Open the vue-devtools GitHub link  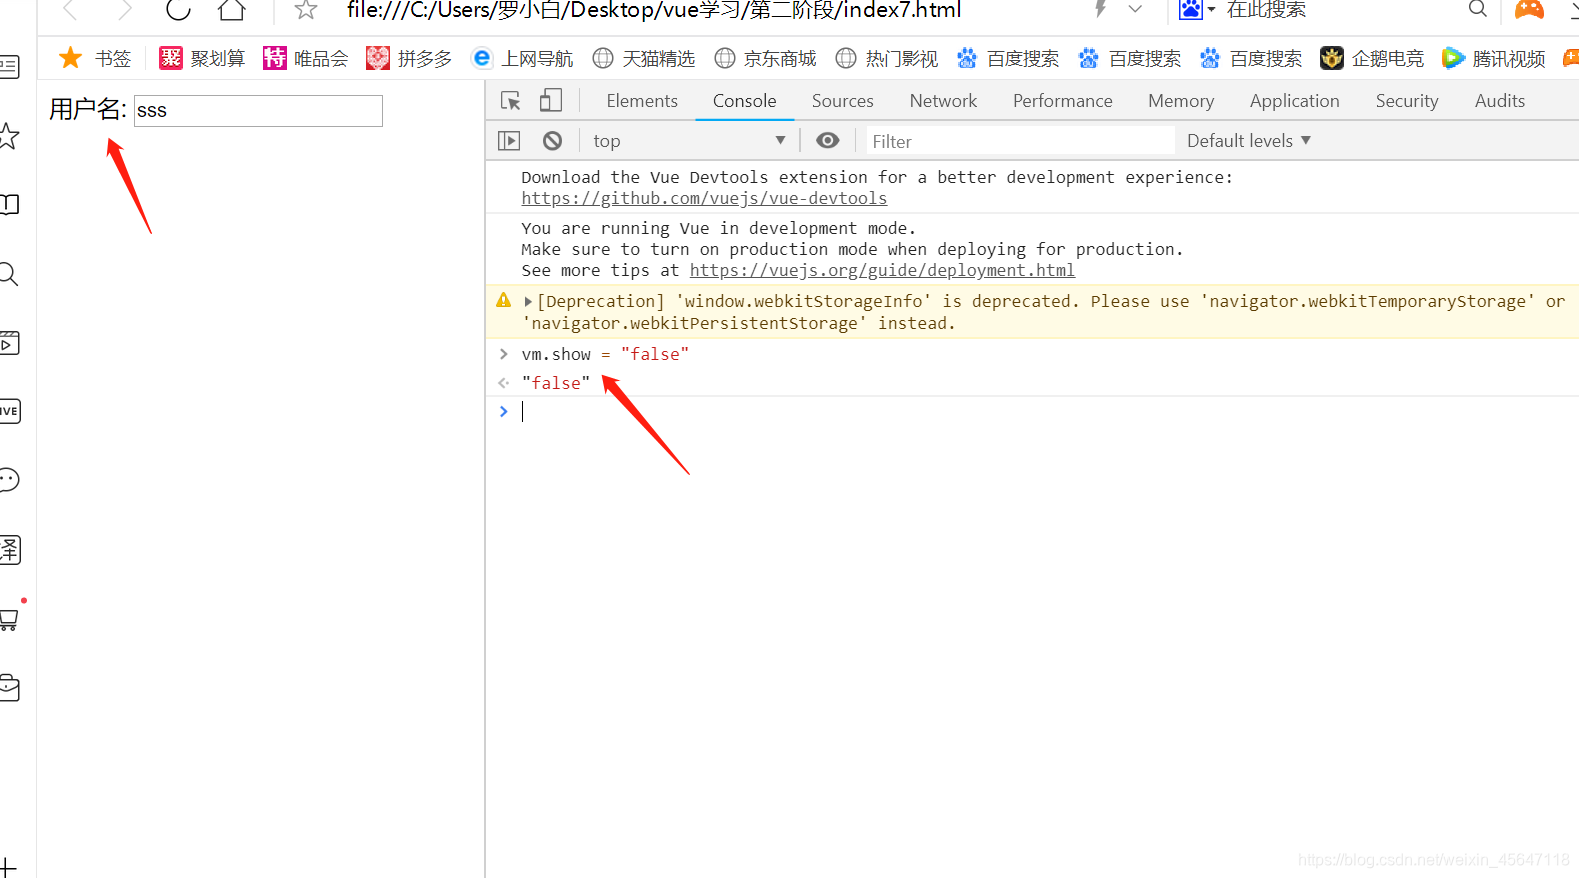[x=704, y=198]
